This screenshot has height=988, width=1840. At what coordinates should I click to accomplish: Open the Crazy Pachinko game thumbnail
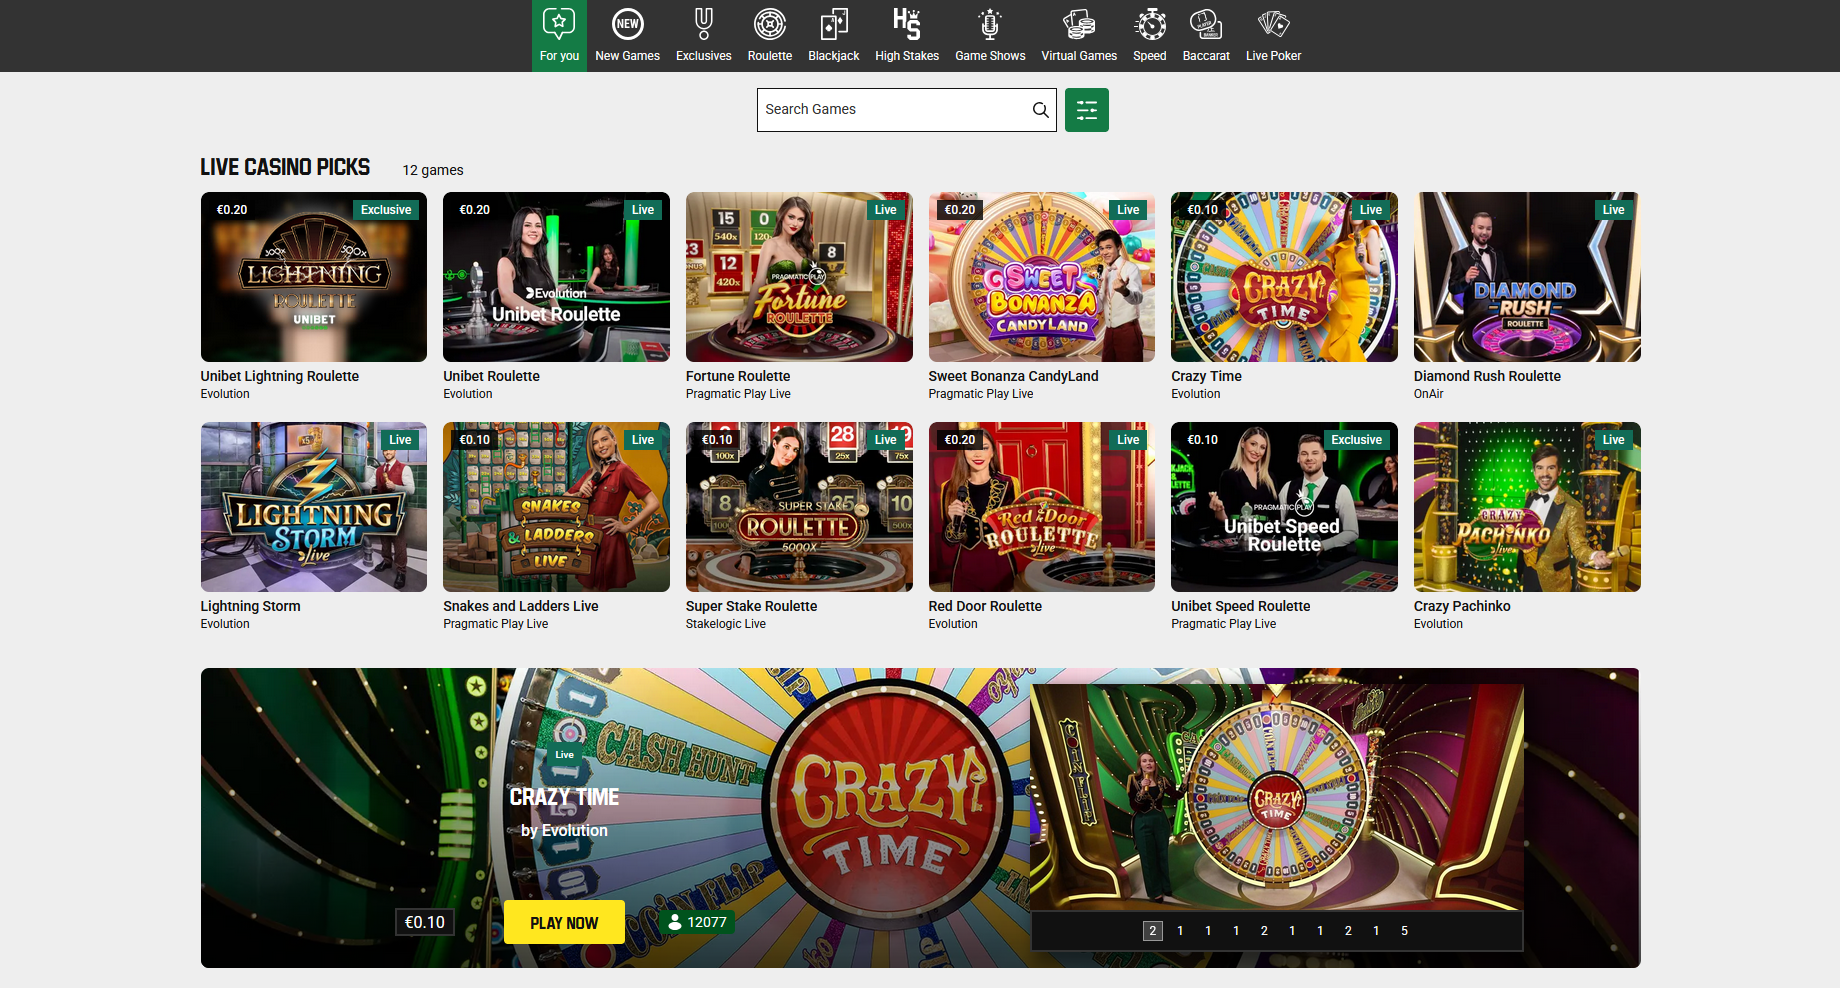(1527, 507)
